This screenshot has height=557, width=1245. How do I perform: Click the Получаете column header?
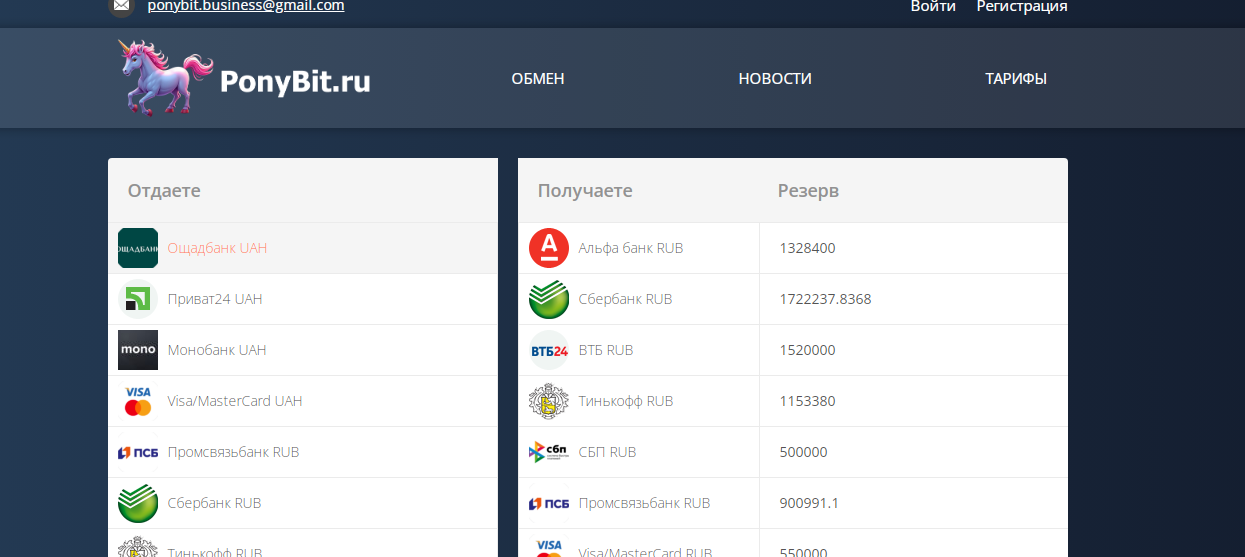click(x=585, y=191)
